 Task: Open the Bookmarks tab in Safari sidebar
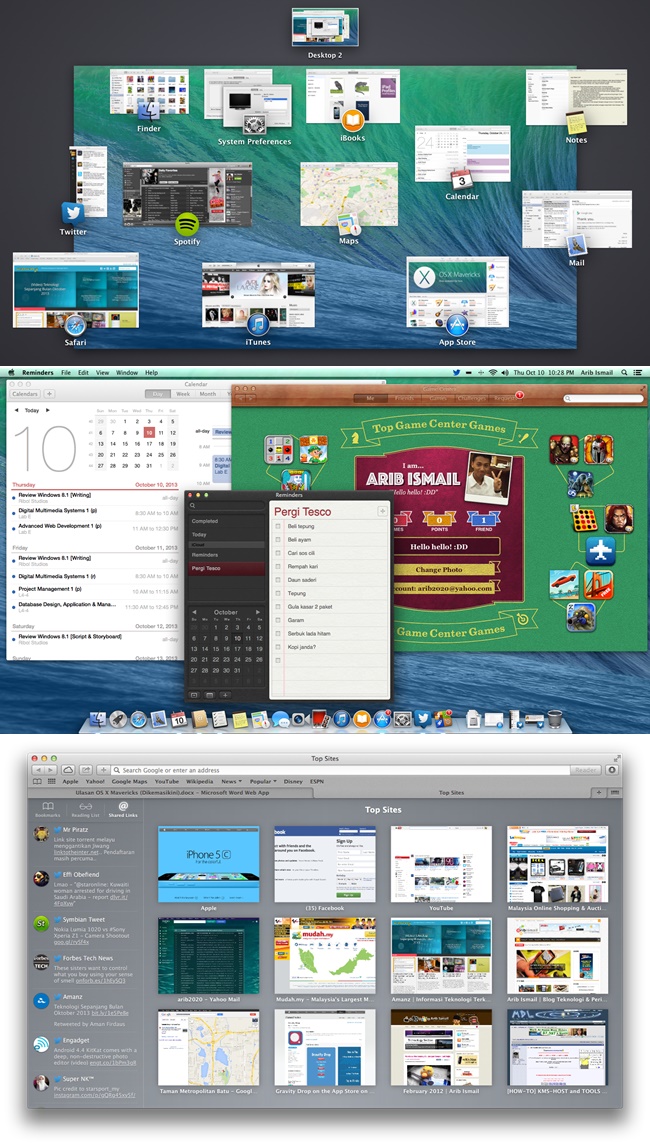[x=48, y=810]
